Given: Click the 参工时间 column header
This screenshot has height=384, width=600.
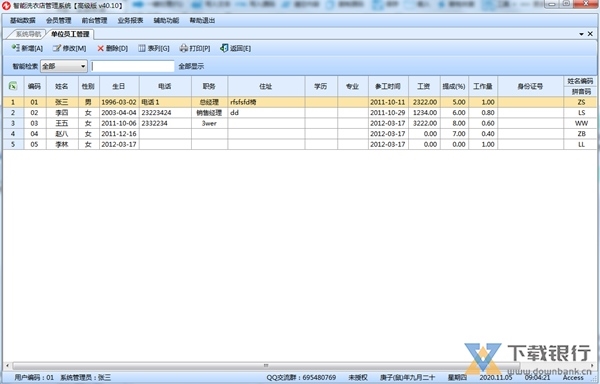Looking at the screenshot, I should [x=388, y=86].
